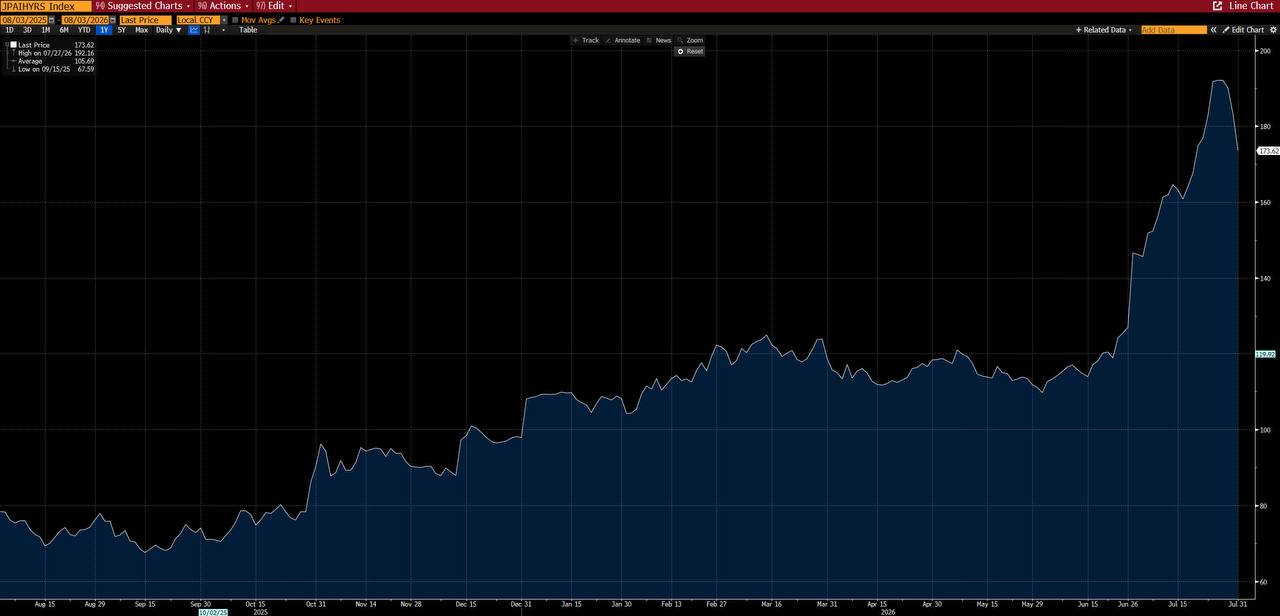Click the legend collapse box icon
The image size is (1280, 616).
point(6,45)
